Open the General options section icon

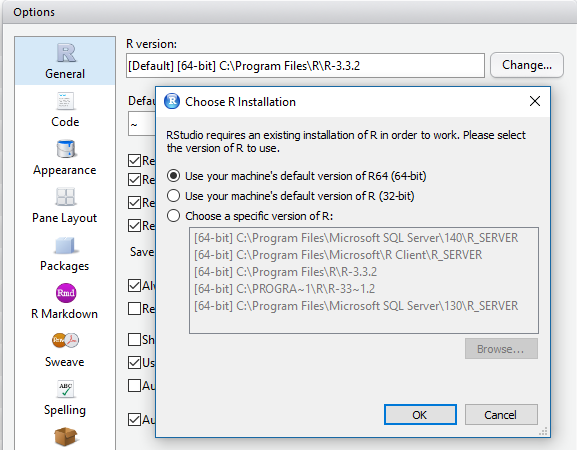click(66, 53)
